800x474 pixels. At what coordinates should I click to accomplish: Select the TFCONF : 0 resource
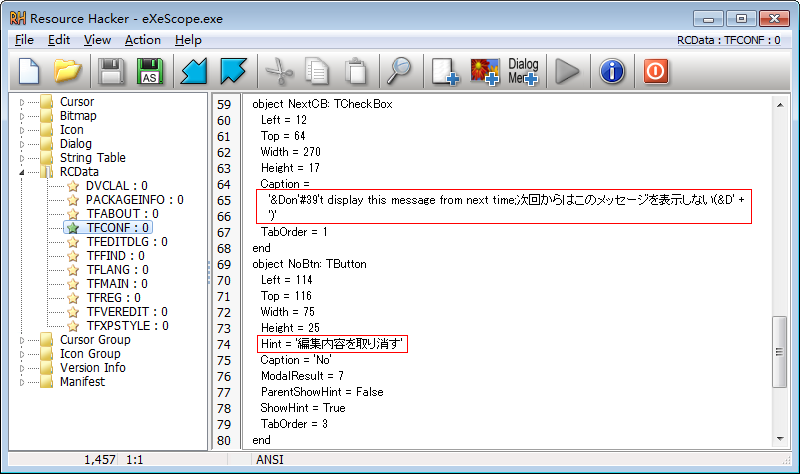117,228
